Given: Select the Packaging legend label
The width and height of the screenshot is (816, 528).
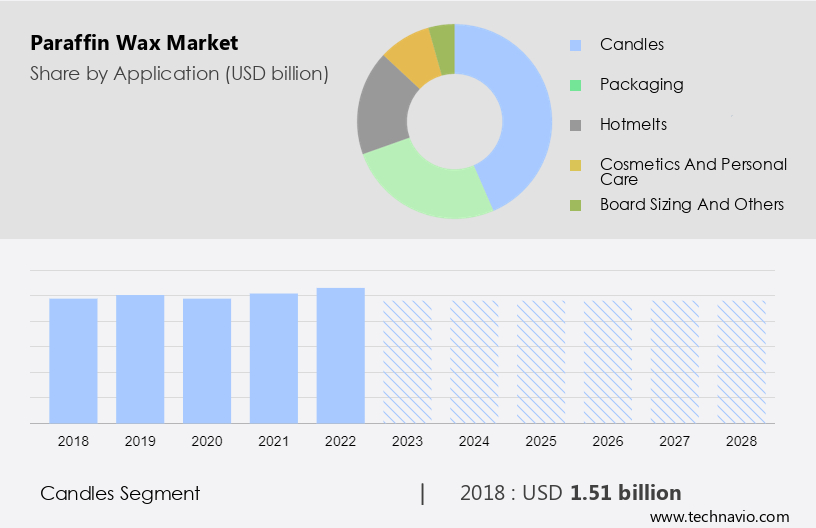Looking at the screenshot, I should [x=641, y=85].
